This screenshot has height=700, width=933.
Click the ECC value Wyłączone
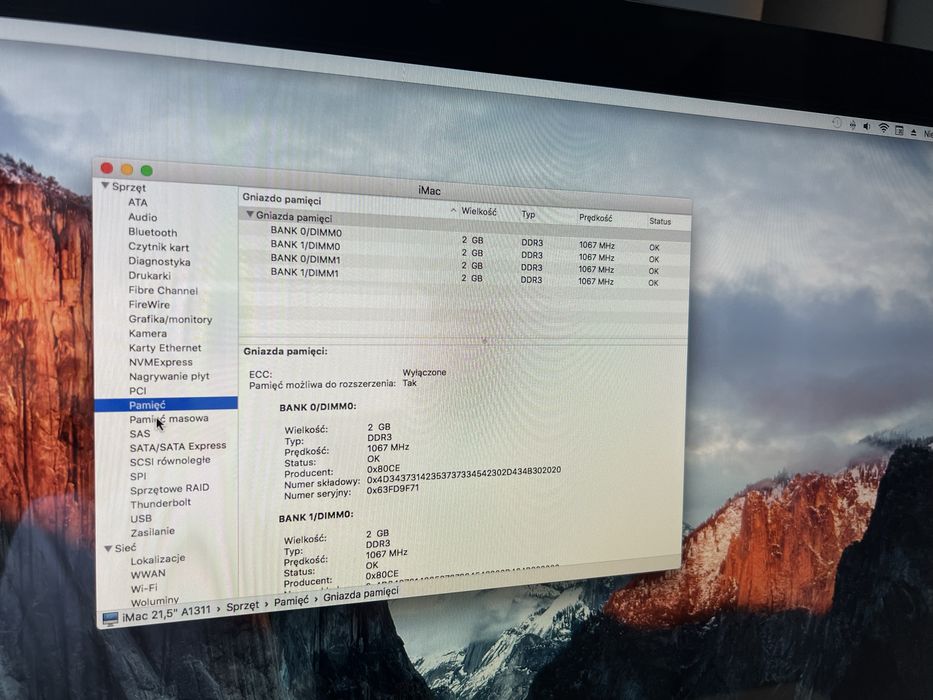pos(424,372)
